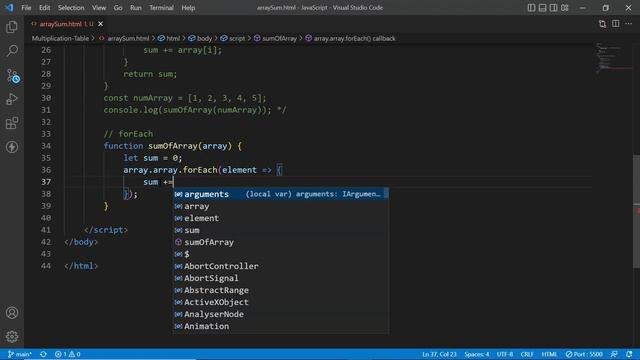Click the open changes icon in editor toolbar

pyautogui.click(x=602, y=24)
